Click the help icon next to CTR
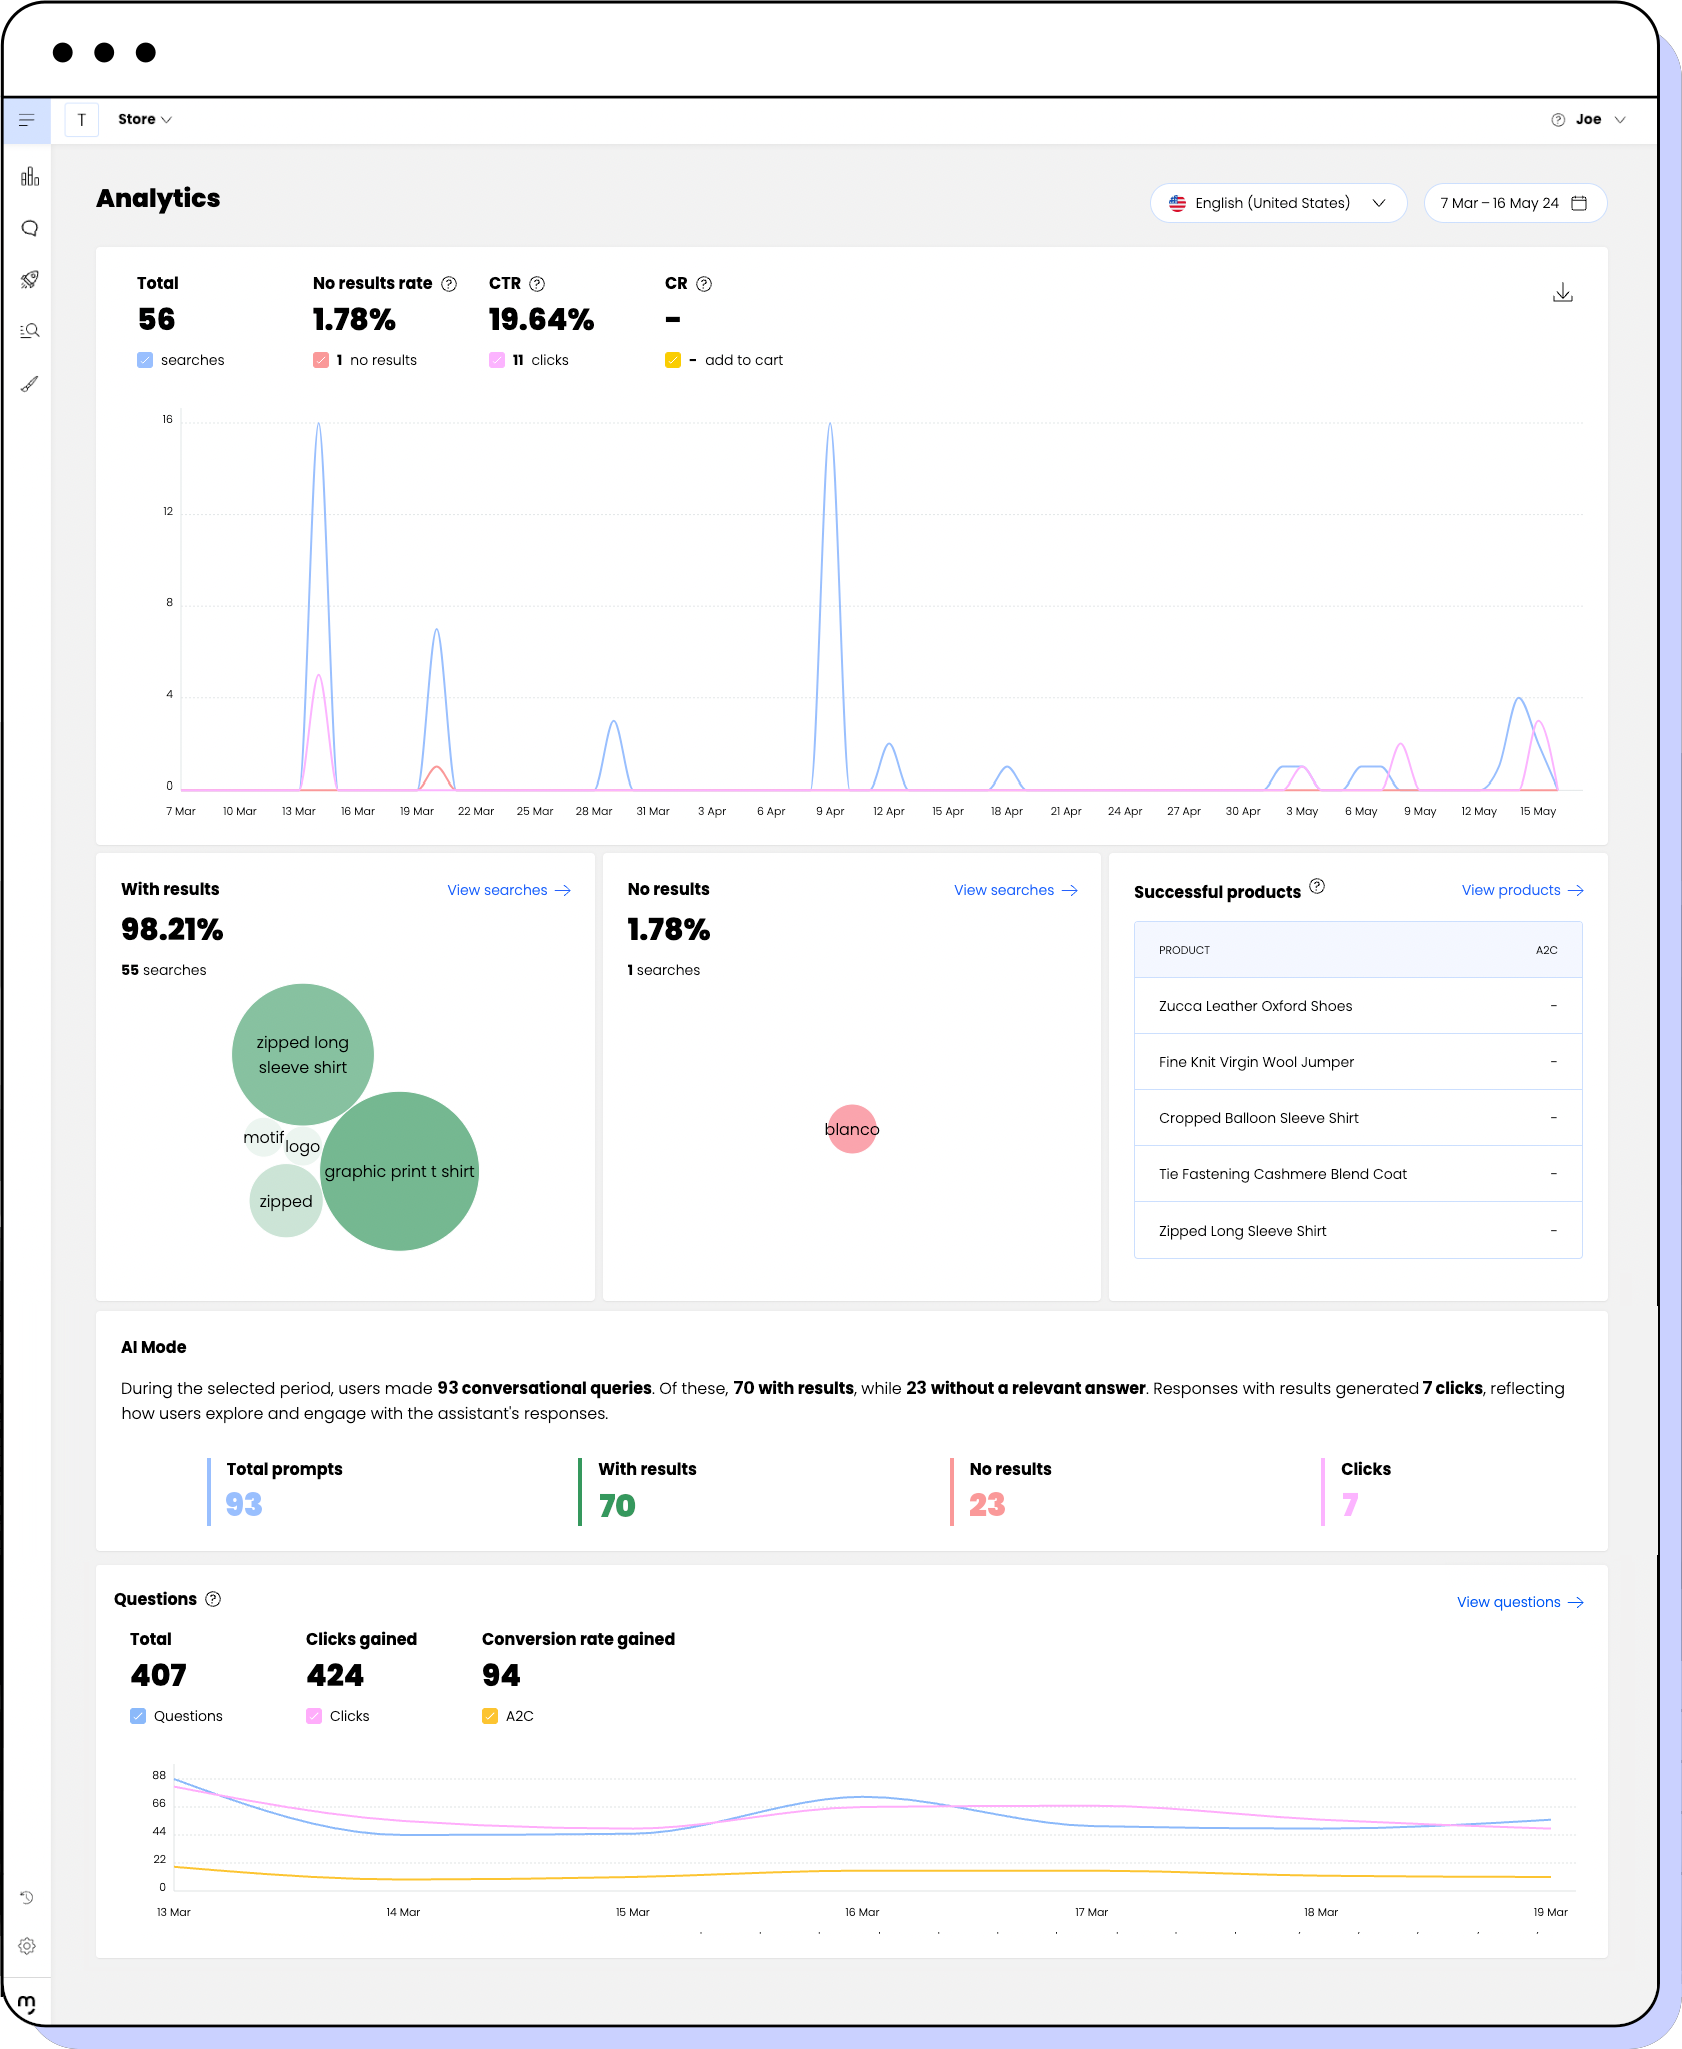 point(537,283)
